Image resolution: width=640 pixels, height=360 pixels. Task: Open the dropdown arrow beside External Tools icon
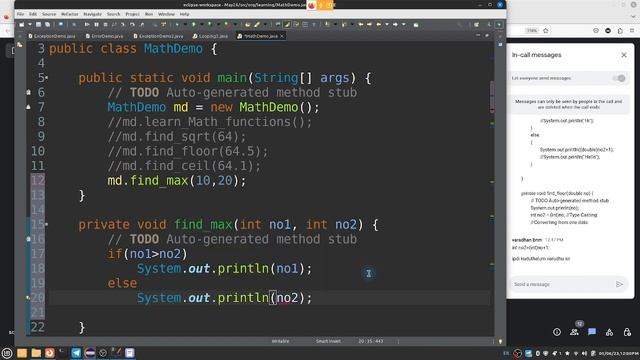pyautogui.click(x=236, y=24)
